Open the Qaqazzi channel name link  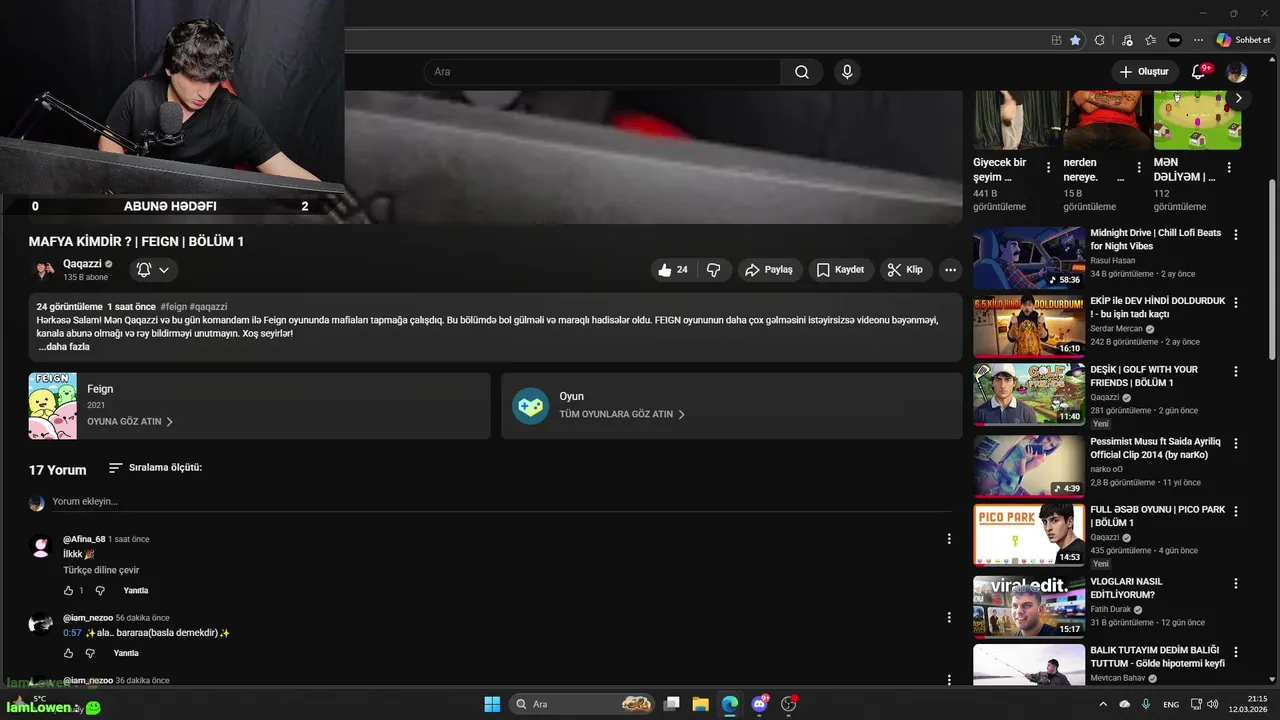[82, 264]
